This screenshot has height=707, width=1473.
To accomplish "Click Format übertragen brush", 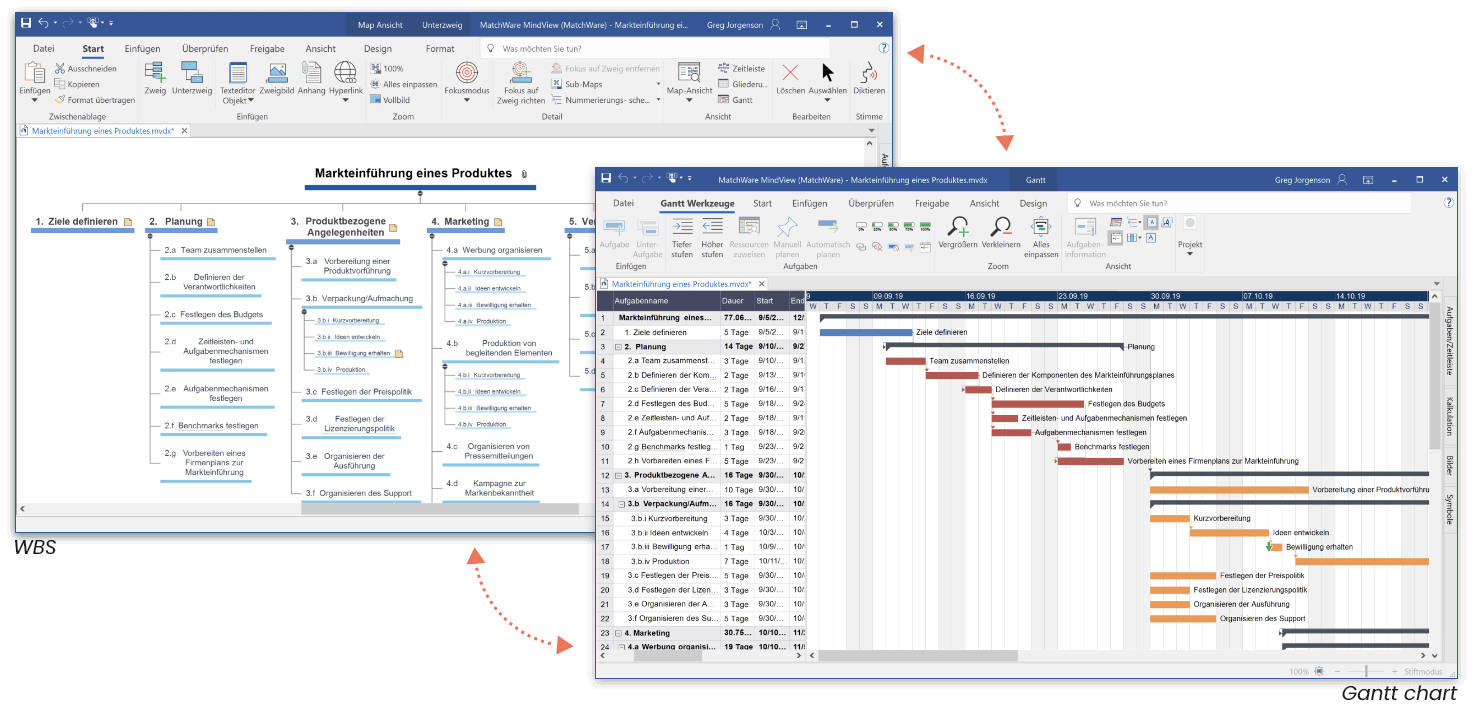I will click(x=94, y=100).
